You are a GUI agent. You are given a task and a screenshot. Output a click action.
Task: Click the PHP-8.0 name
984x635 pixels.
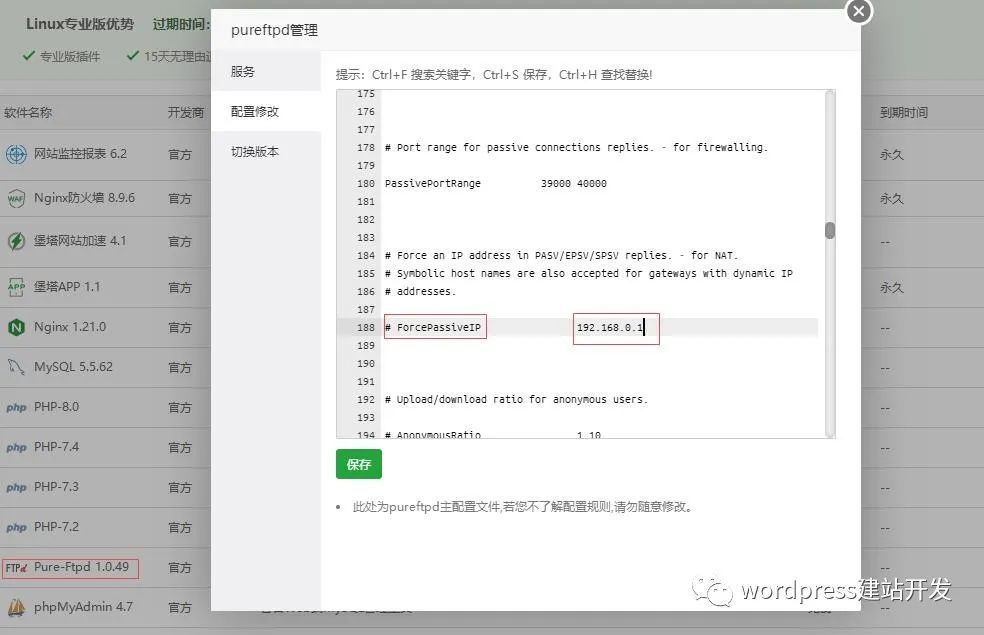tap(56, 407)
